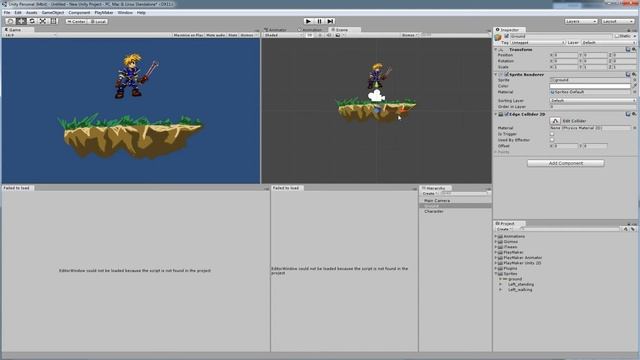Open the File menu
The width and height of the screenshot is (640, 360).
[x=7, y=13]
